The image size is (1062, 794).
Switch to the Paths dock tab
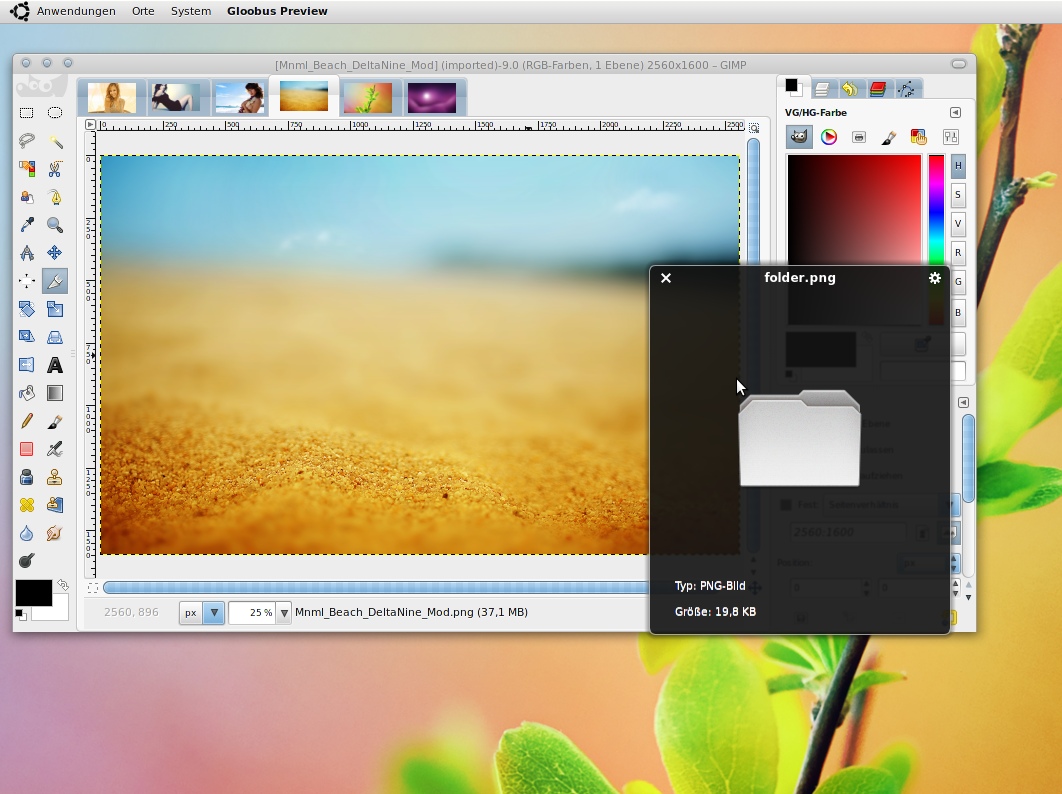(x=906, y=89)
